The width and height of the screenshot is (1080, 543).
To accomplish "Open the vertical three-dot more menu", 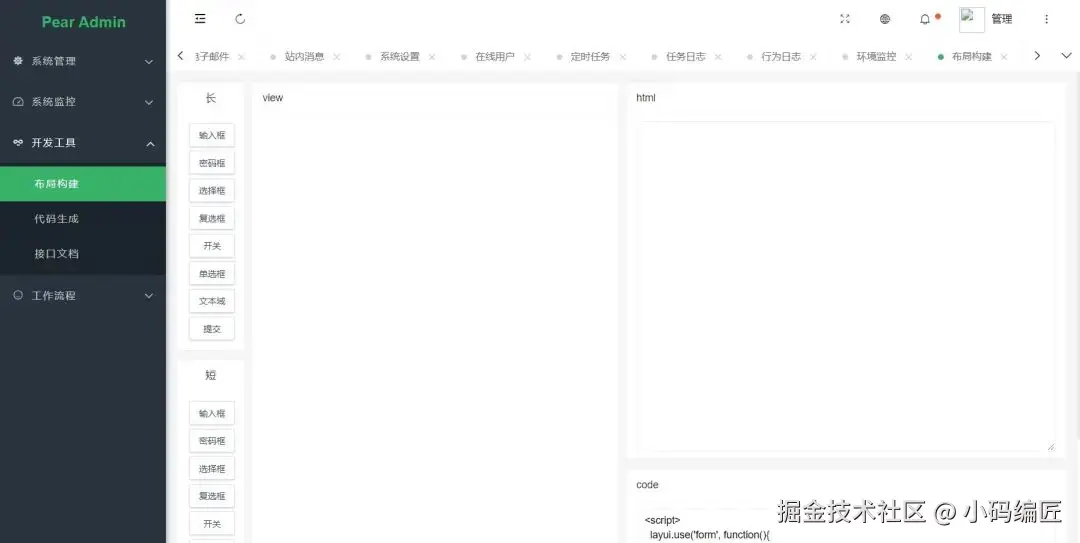I will pyautogui.click(x=1046, y=19).
